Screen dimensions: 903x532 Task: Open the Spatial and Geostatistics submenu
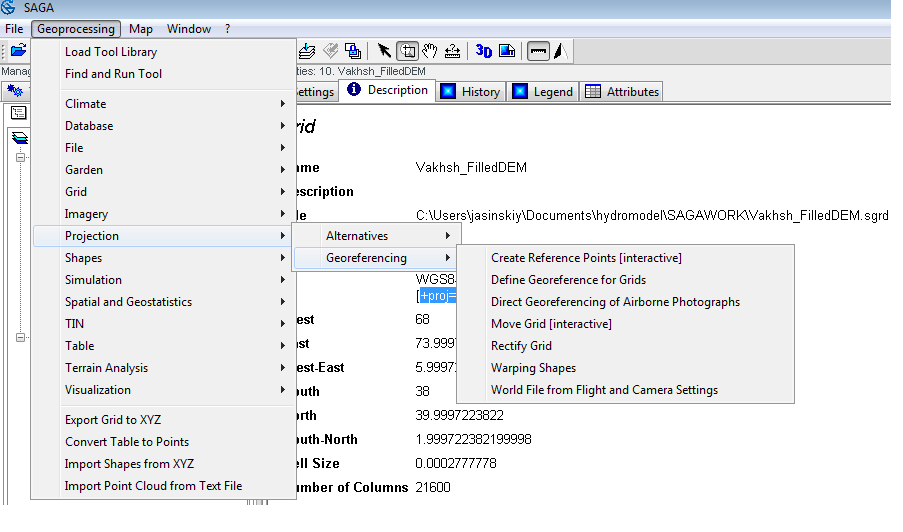pyautogui.click(x=128, y=302)
